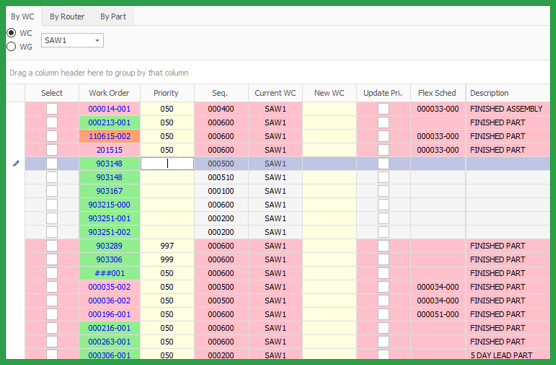Click the Description column header

pos(508,93)
